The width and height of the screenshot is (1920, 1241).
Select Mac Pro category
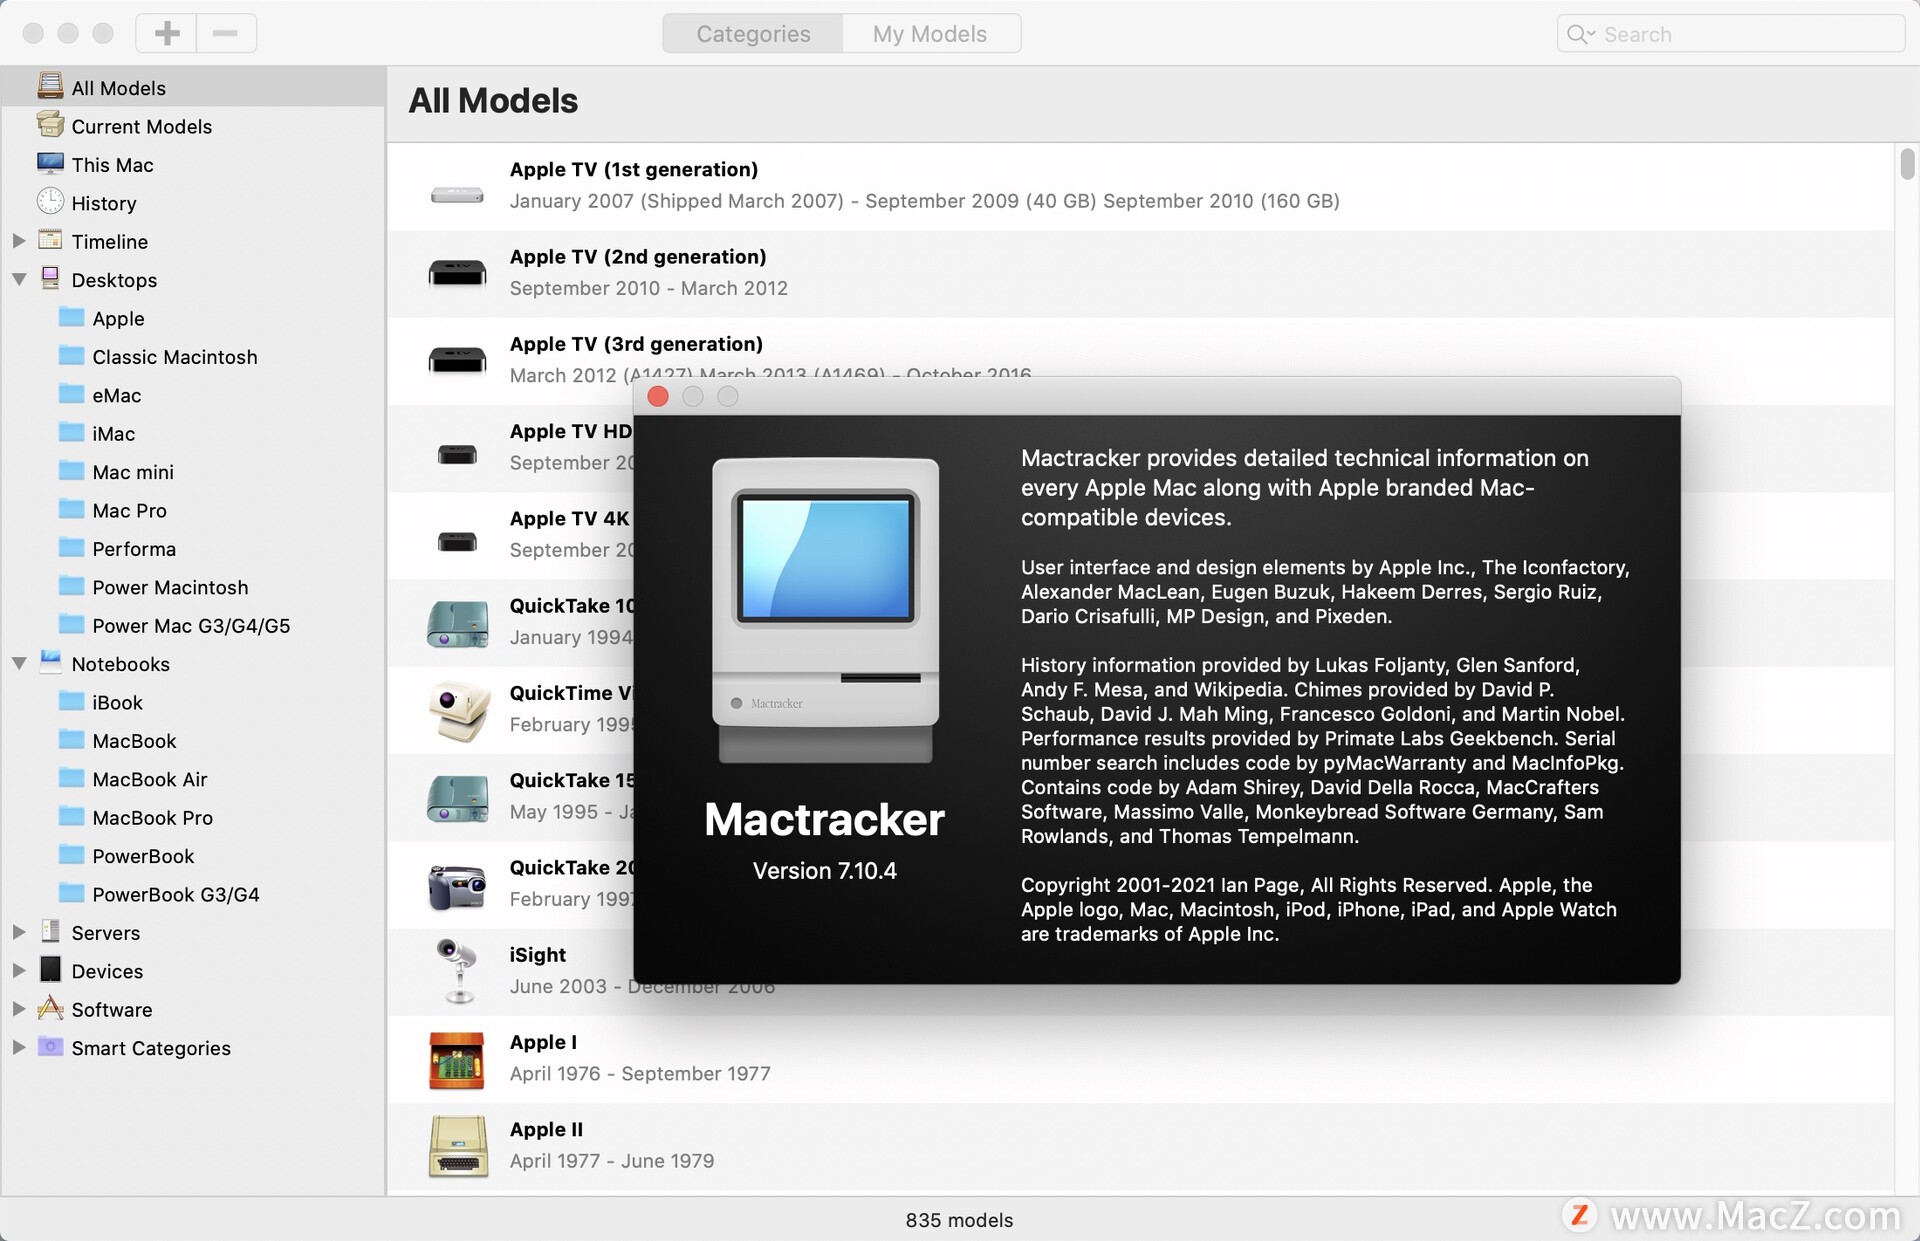coord(129,510)
